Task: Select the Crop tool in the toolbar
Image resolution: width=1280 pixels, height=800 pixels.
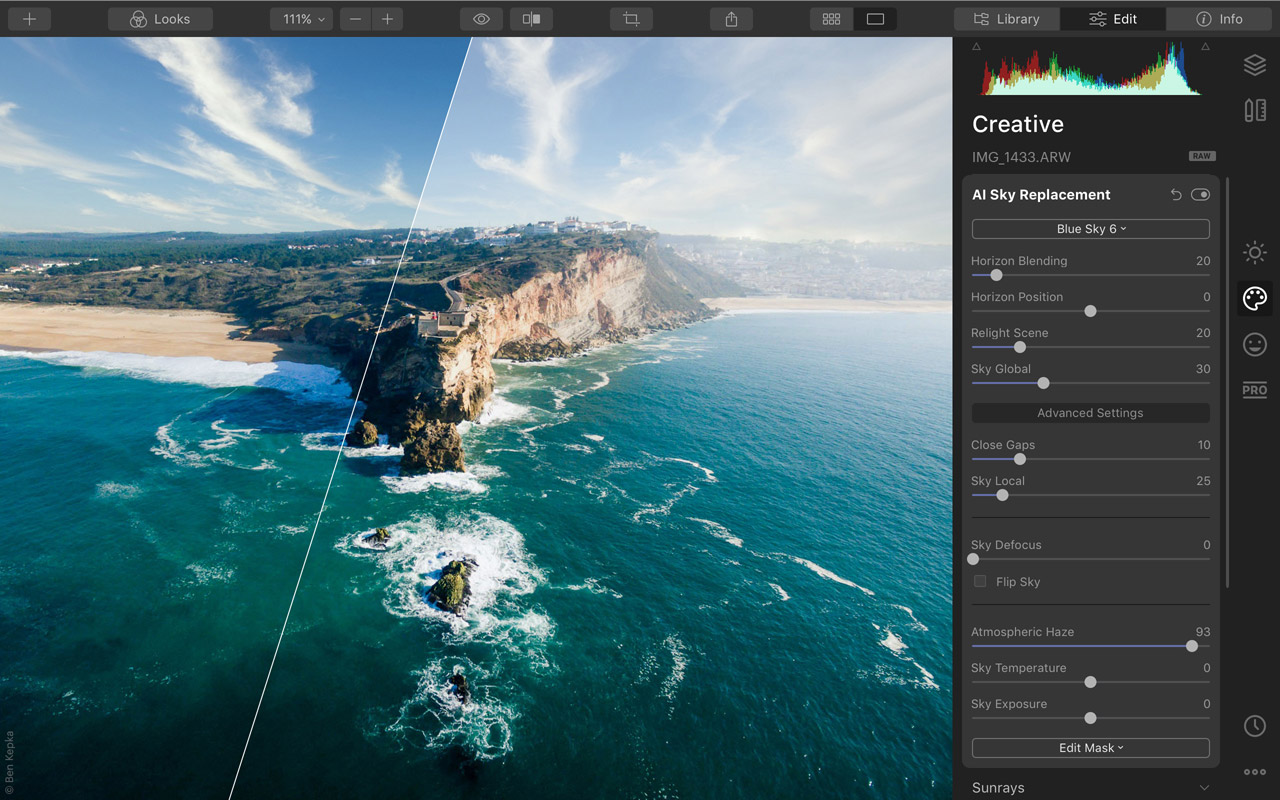Action: (631, 18)
